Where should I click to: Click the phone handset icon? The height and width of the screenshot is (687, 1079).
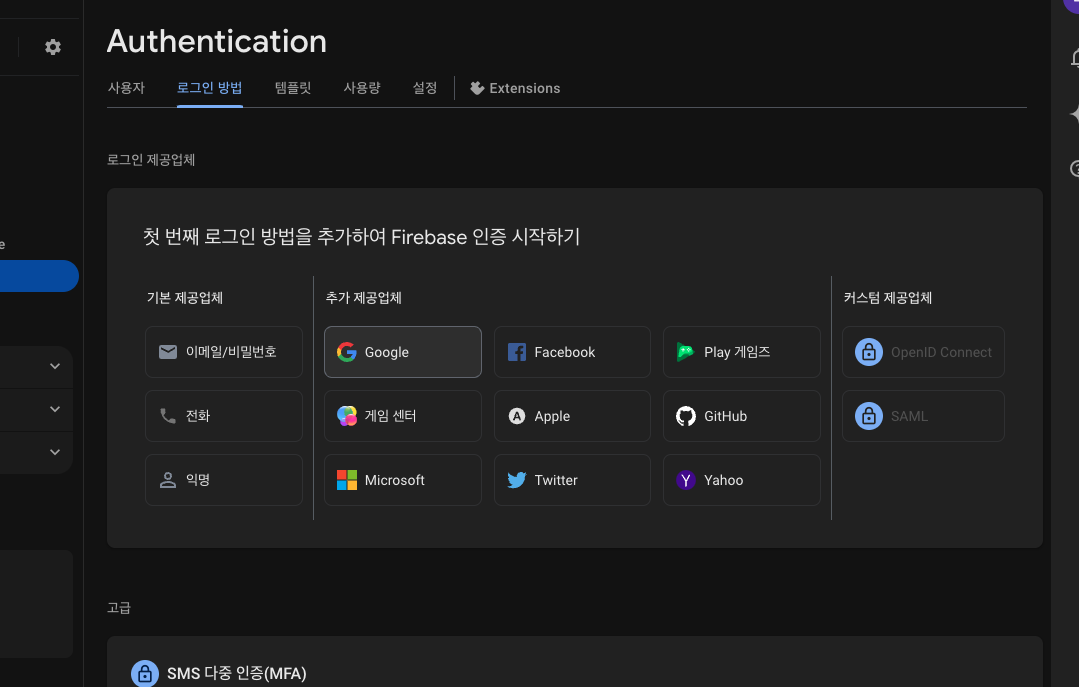[168, 416]
